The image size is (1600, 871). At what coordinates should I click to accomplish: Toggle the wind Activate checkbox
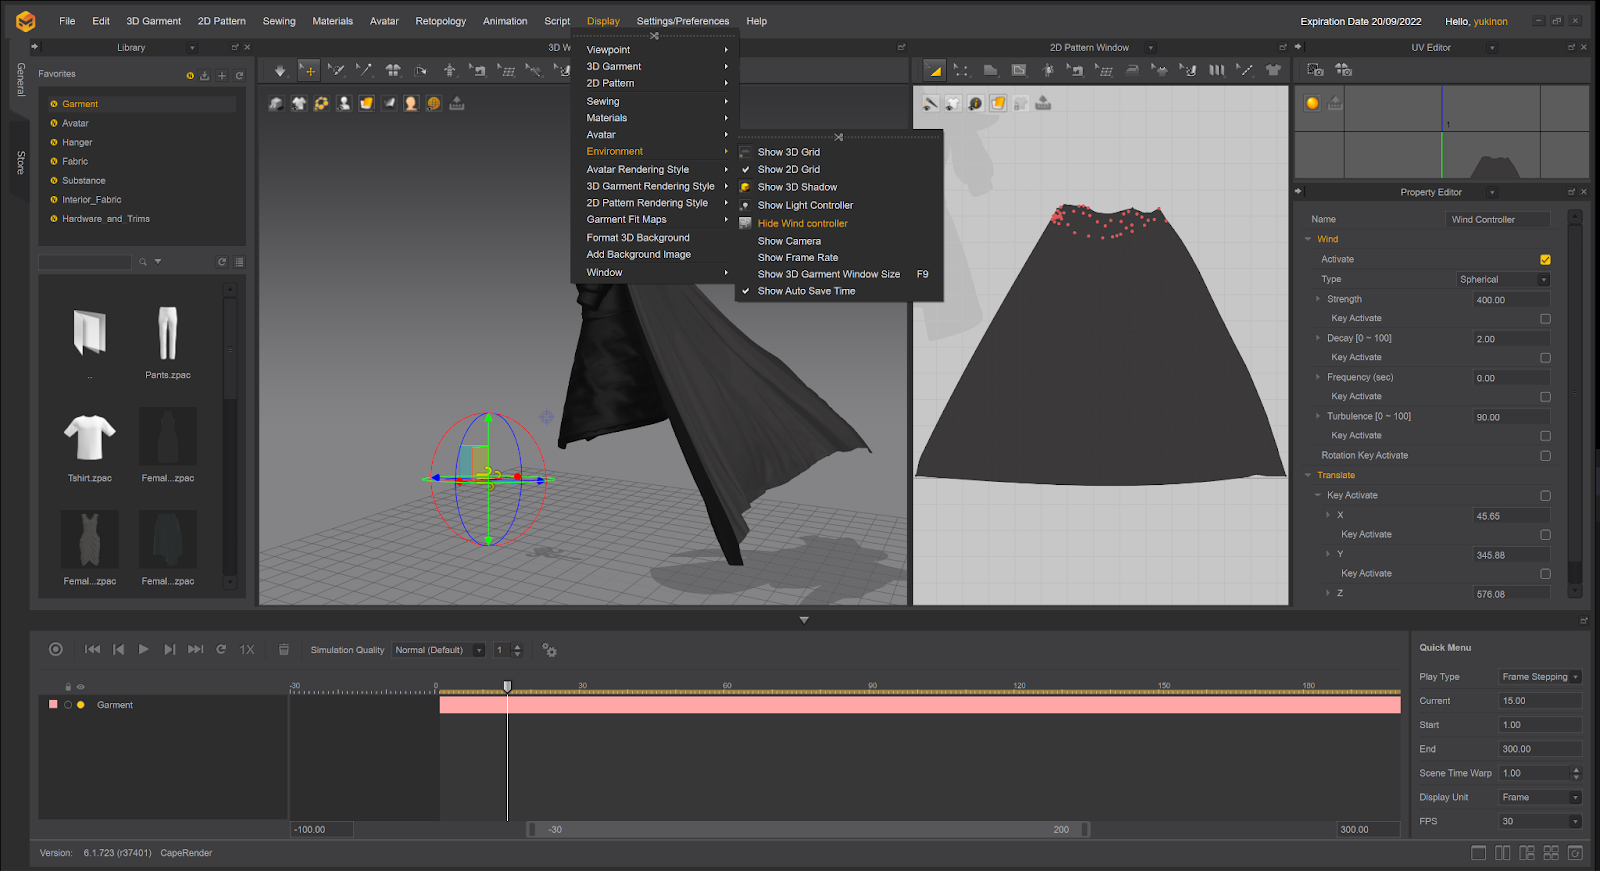pyautogui.click(x=1545, y=260)
